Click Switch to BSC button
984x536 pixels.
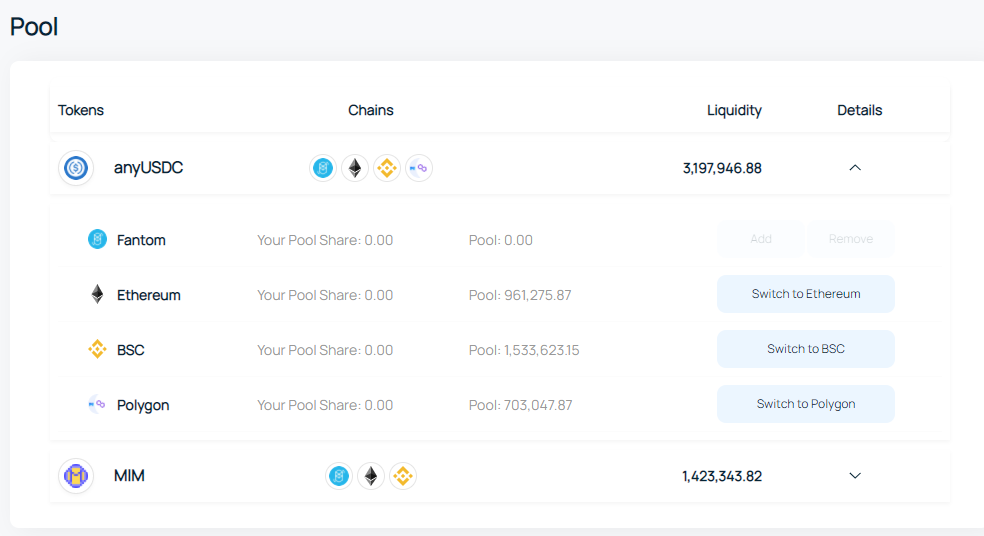(806, 349)
